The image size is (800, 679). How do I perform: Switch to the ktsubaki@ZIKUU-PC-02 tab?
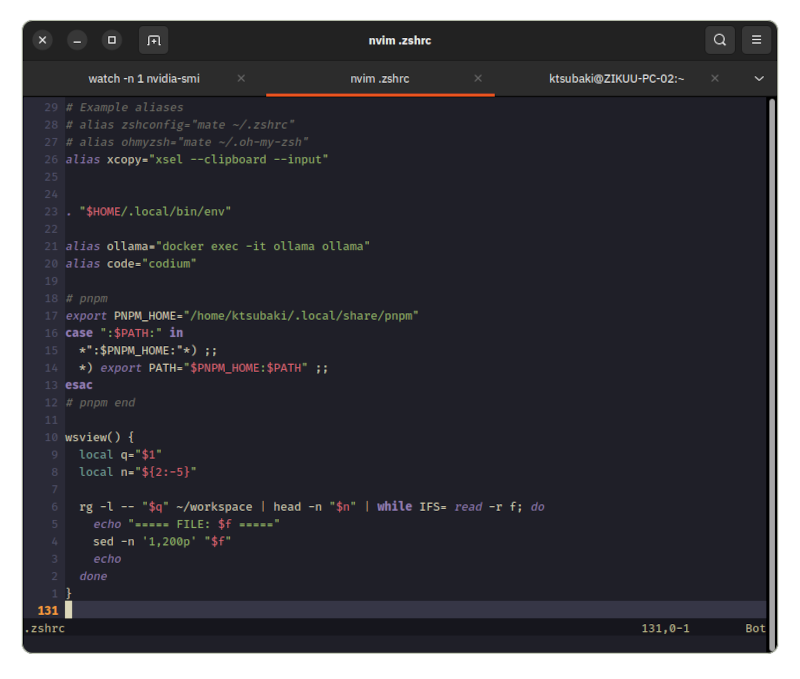click(616, 79)
